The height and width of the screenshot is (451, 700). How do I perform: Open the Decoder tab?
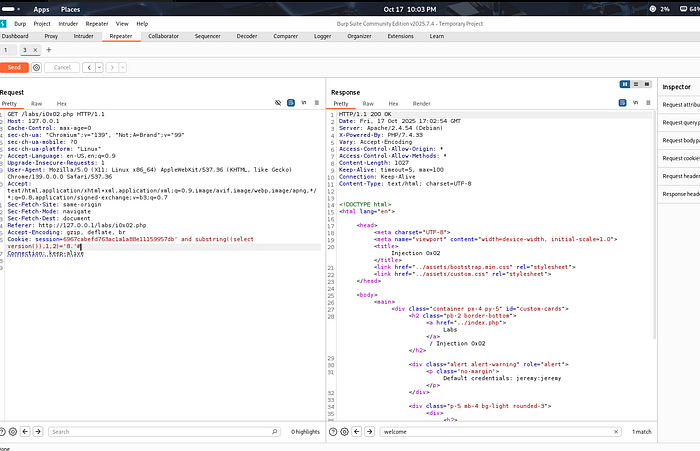click(246, 36)
